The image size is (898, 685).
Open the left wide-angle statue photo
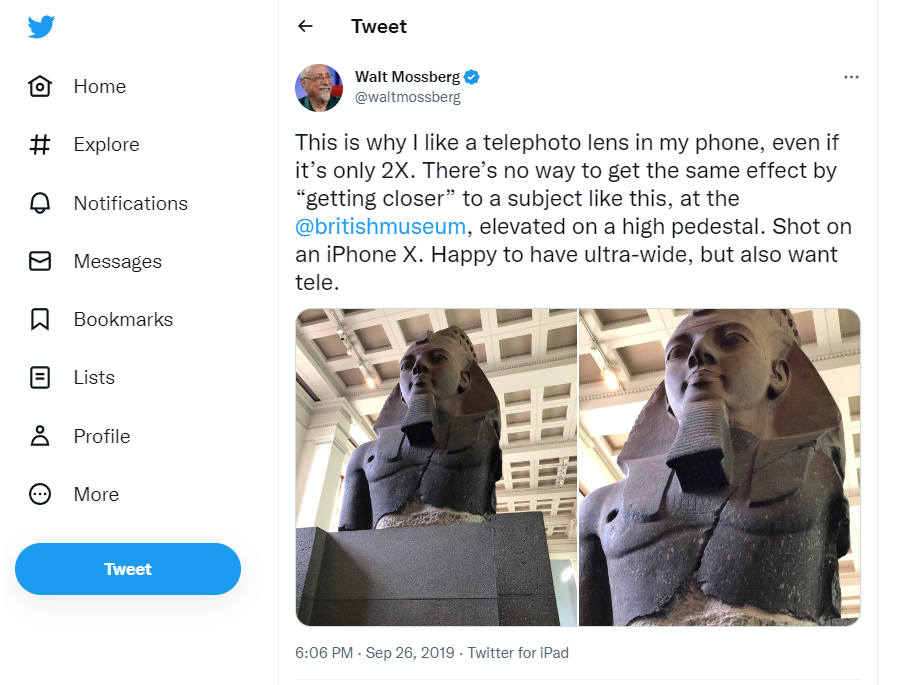pyautogui.click(x=436, y=467)
